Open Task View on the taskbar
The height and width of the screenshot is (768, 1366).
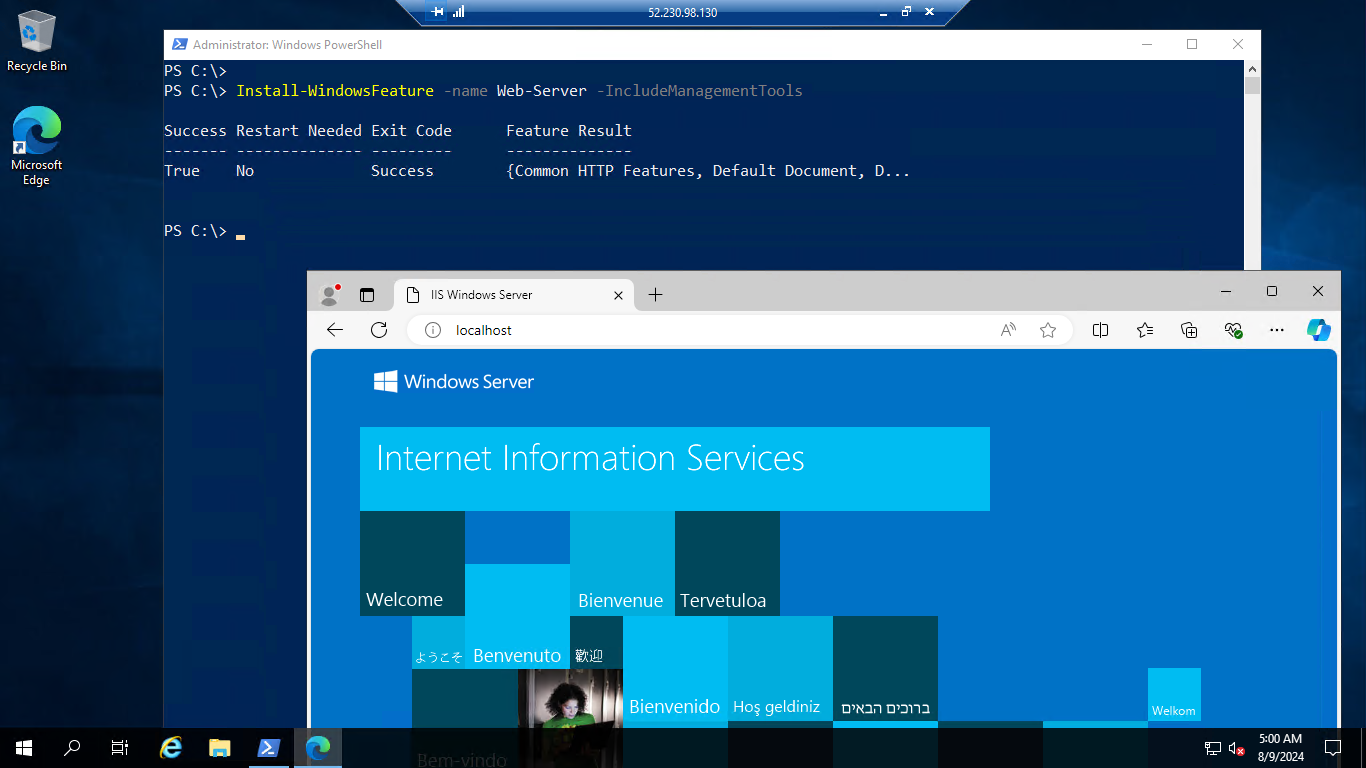(x=120, y=747)
